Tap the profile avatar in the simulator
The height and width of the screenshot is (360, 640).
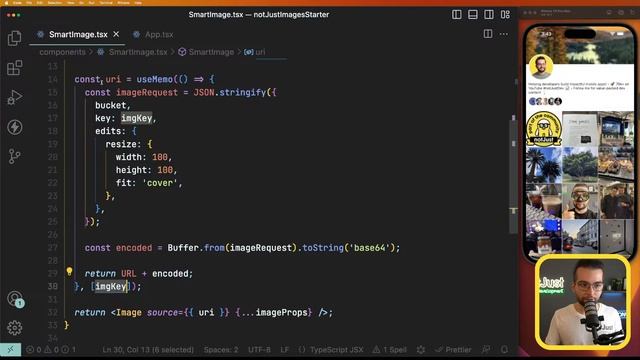click(x=541, y=66)
